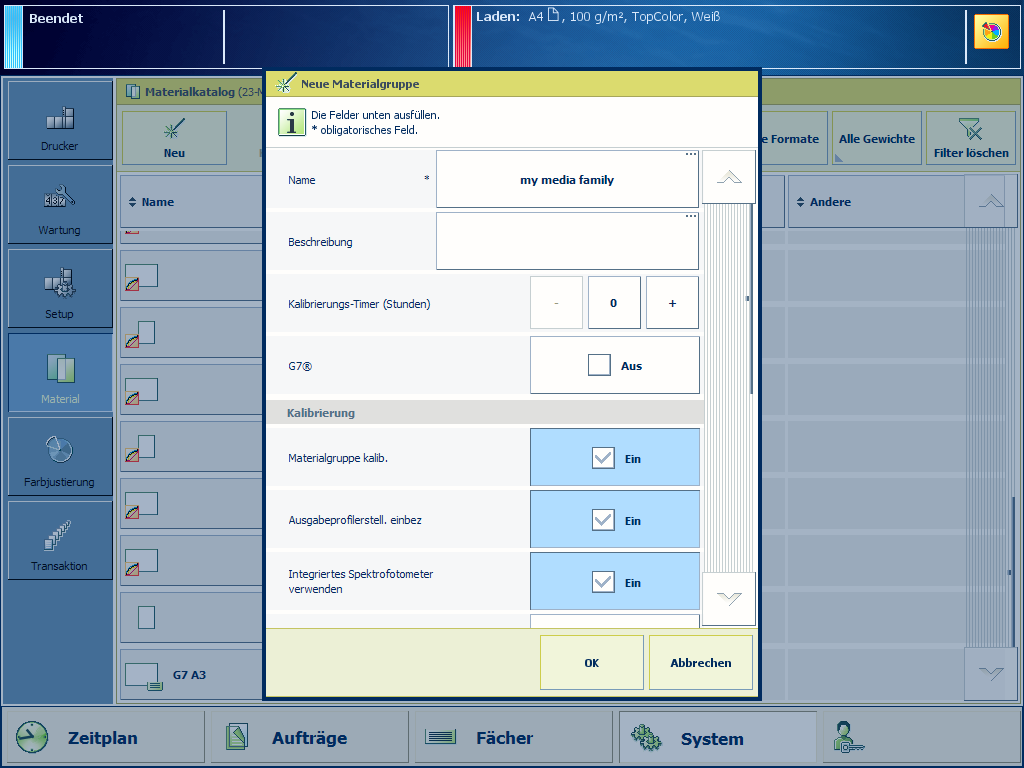Open the Formate filter dropdown

point(793,138)
